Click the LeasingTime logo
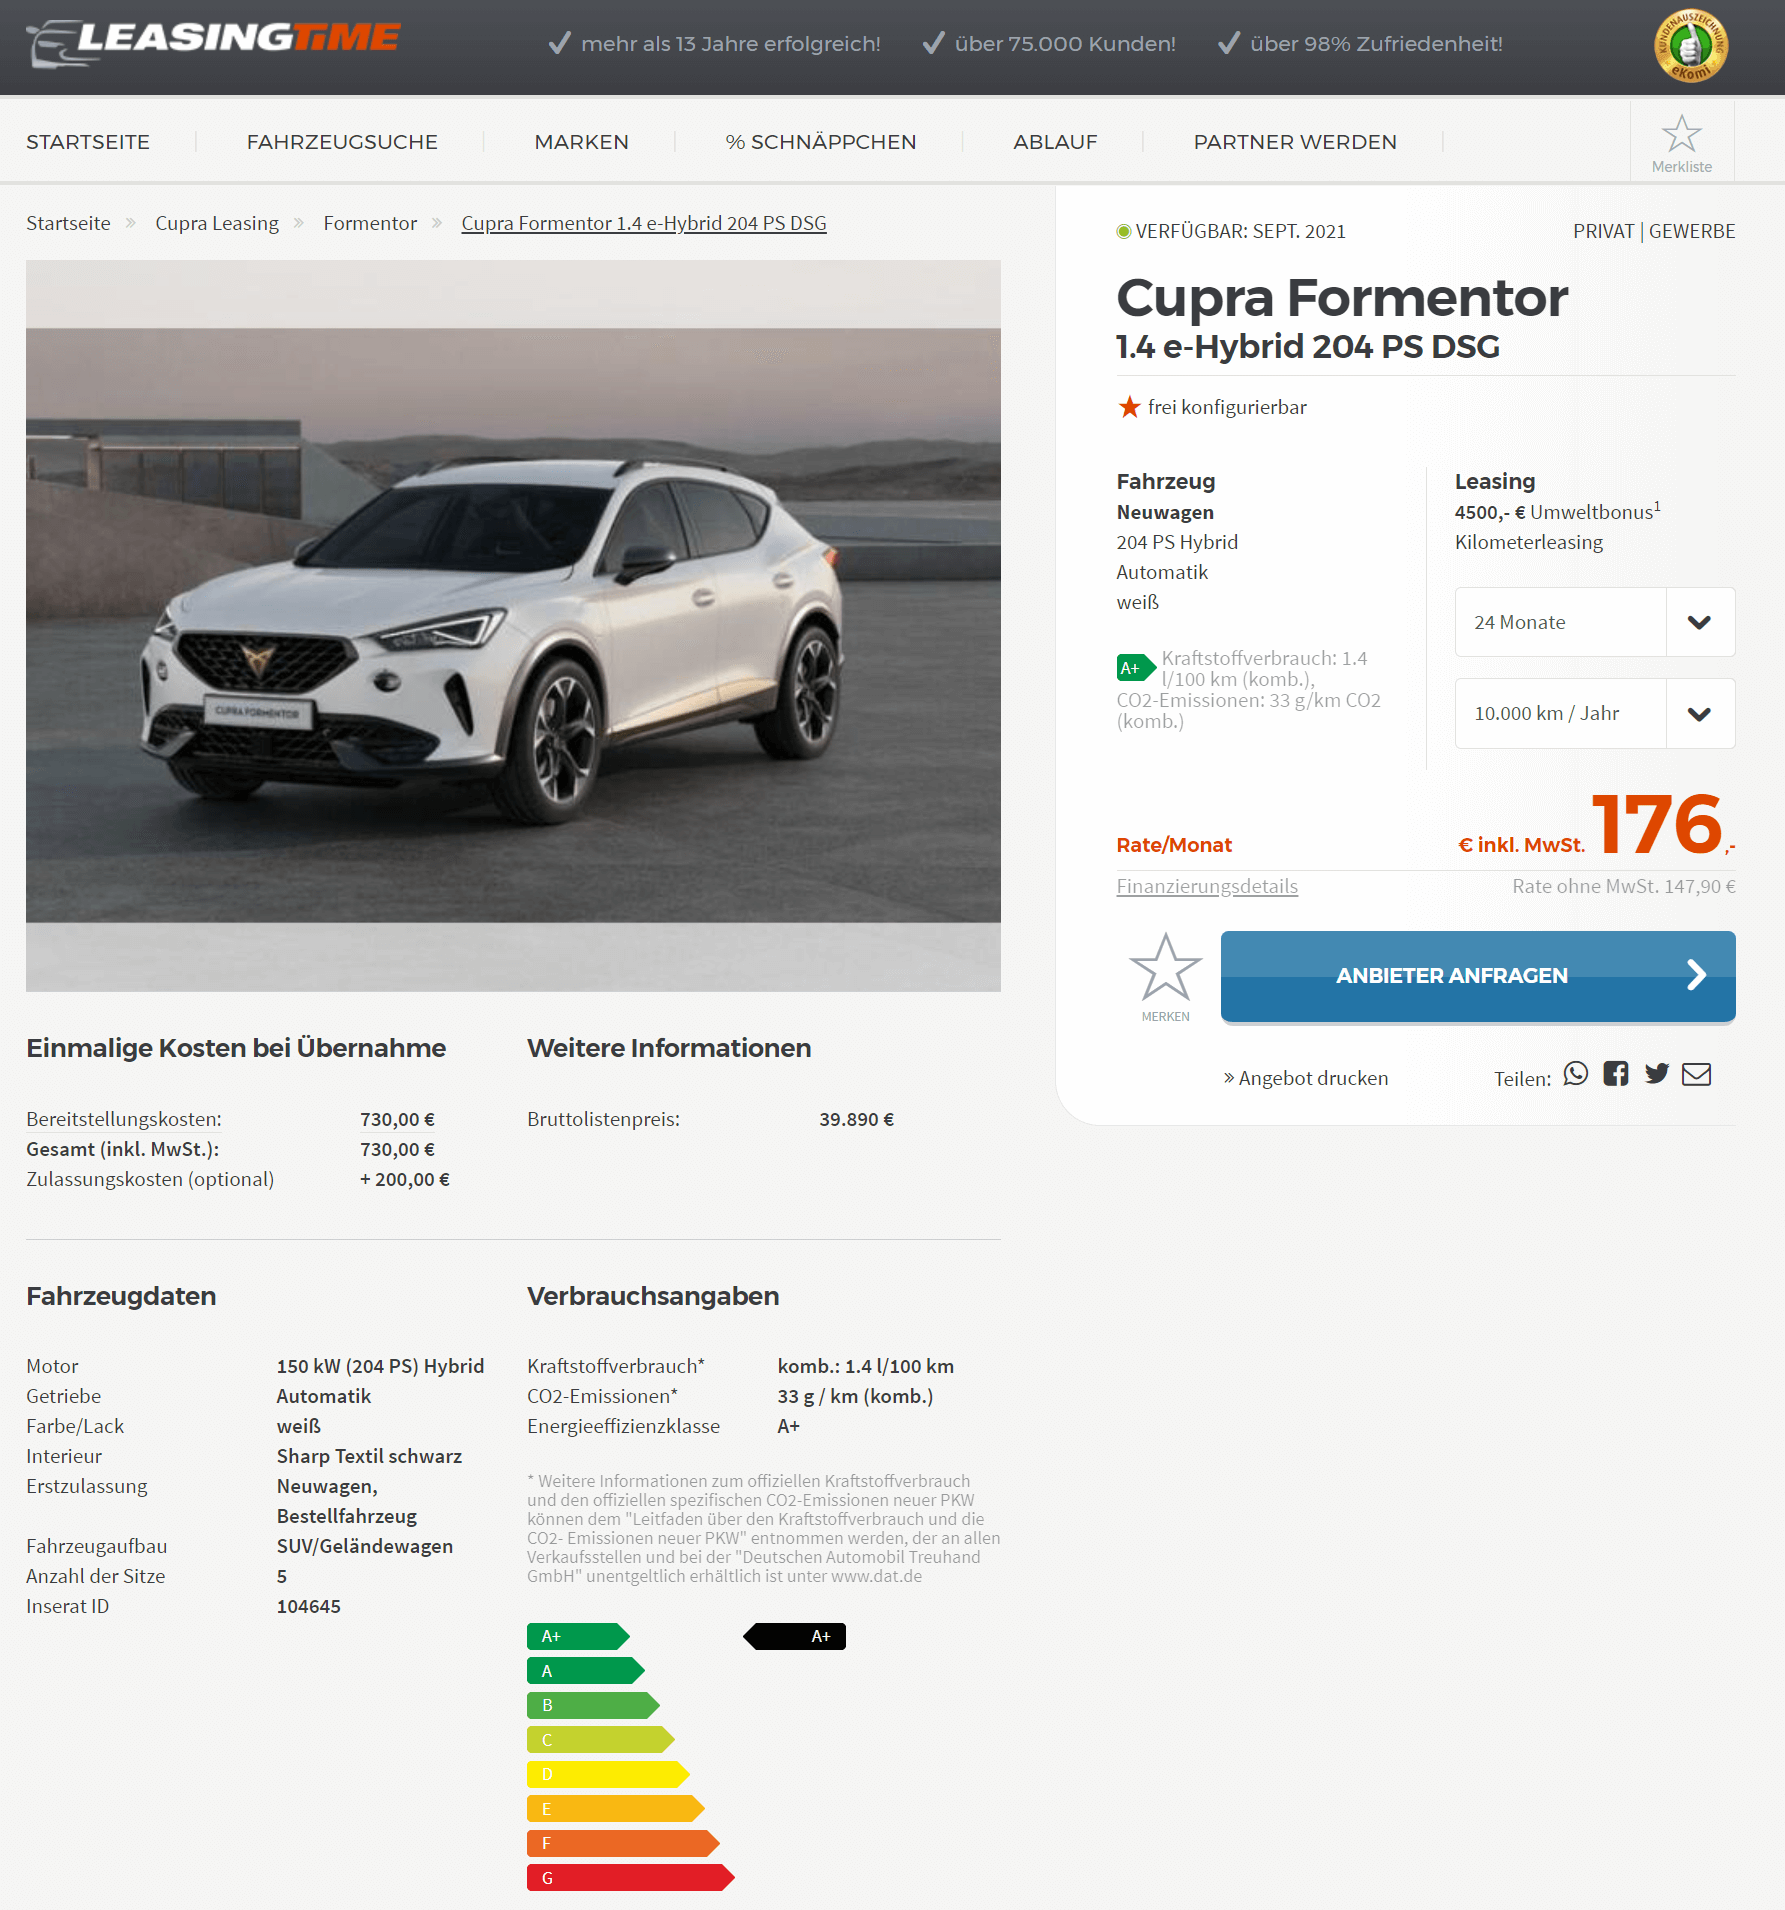This screenshot has width=1785, height=1910. pos(213,42)
